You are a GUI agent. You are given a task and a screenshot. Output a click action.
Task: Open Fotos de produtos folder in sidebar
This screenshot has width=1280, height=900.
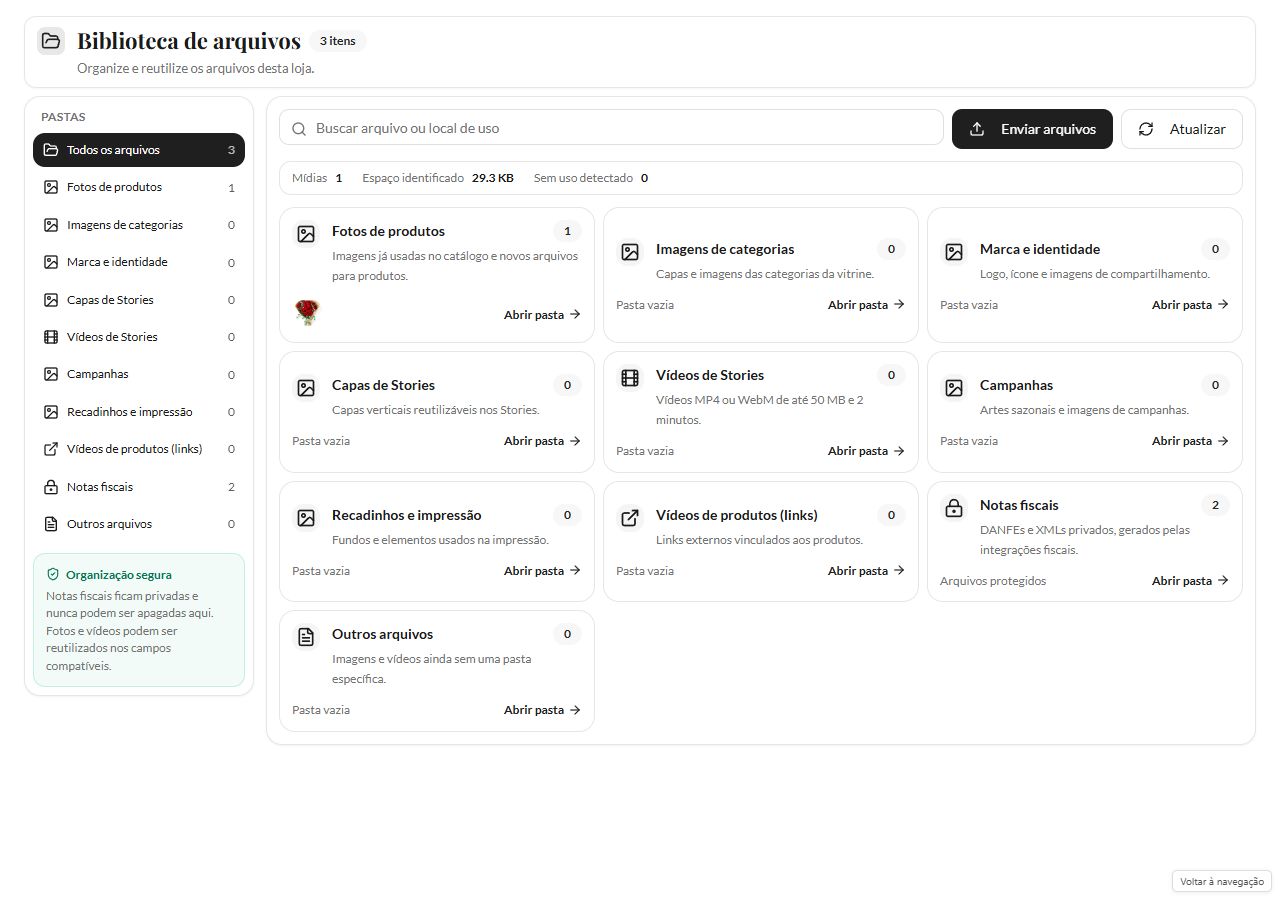[139, 188]
